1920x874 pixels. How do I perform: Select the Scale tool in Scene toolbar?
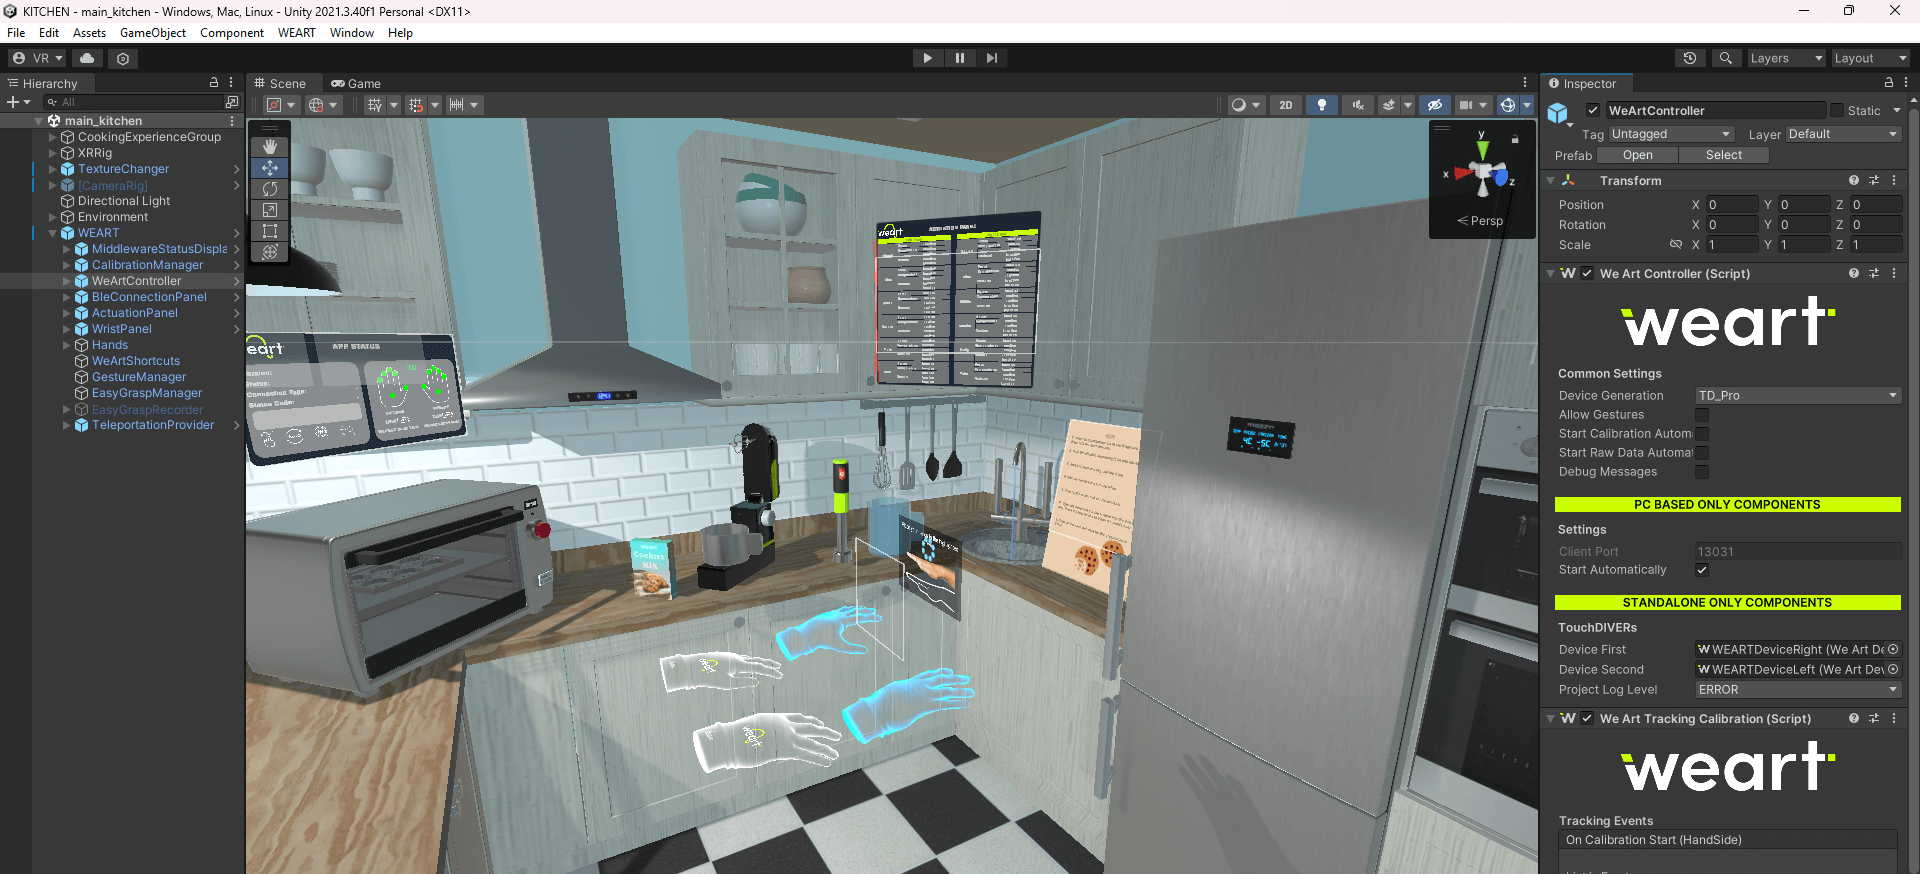click(x=270, y=210)
